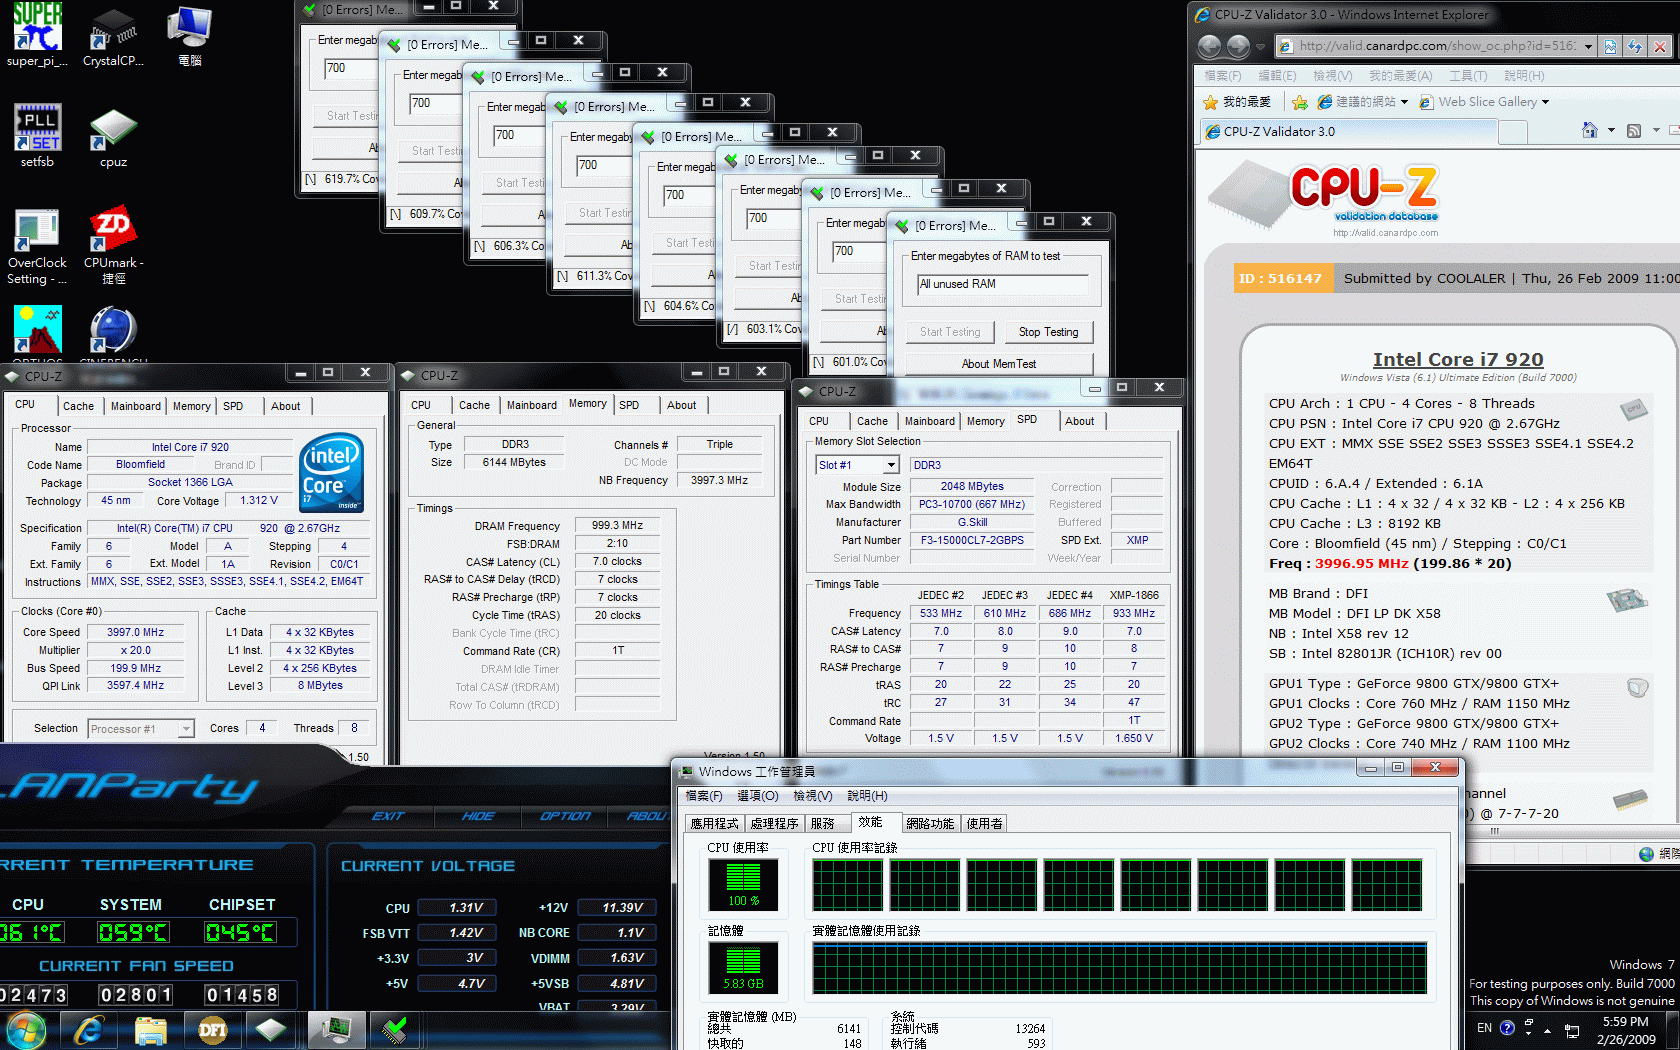This screenshot has width=1680, height=1050.
Task: Click the LANParty OPTION button
Action: coord(565,816)
